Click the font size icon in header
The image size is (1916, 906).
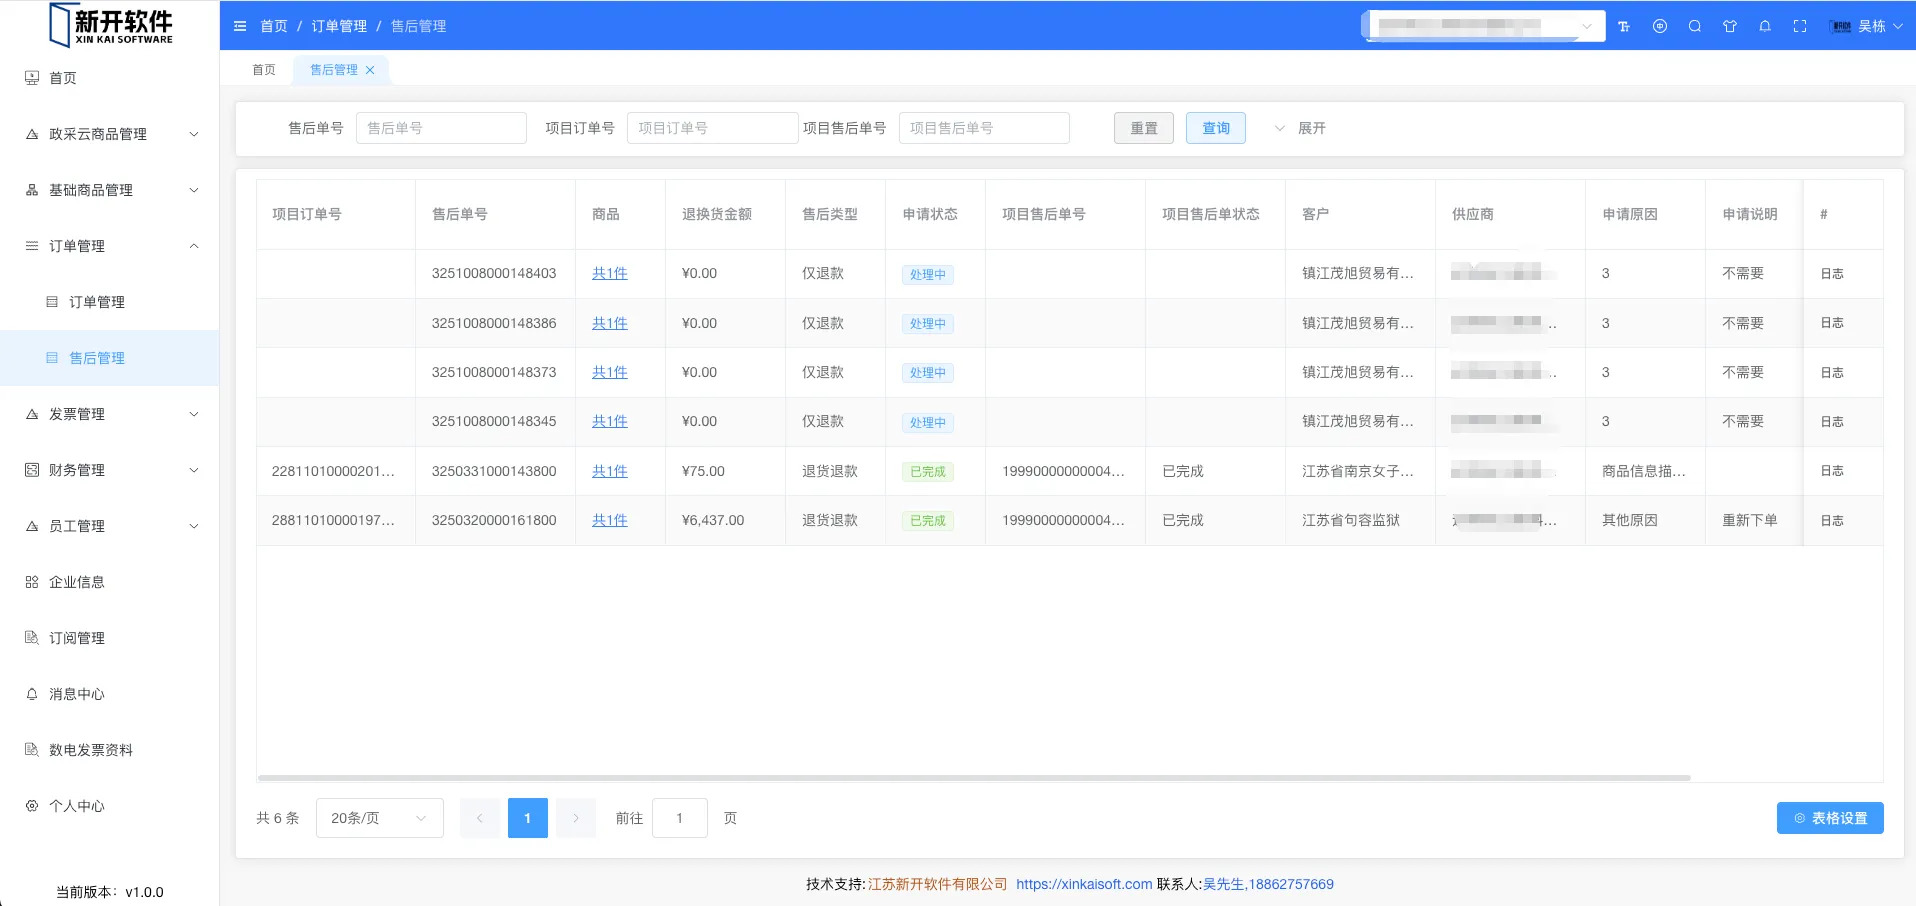tap(1624, 27)
